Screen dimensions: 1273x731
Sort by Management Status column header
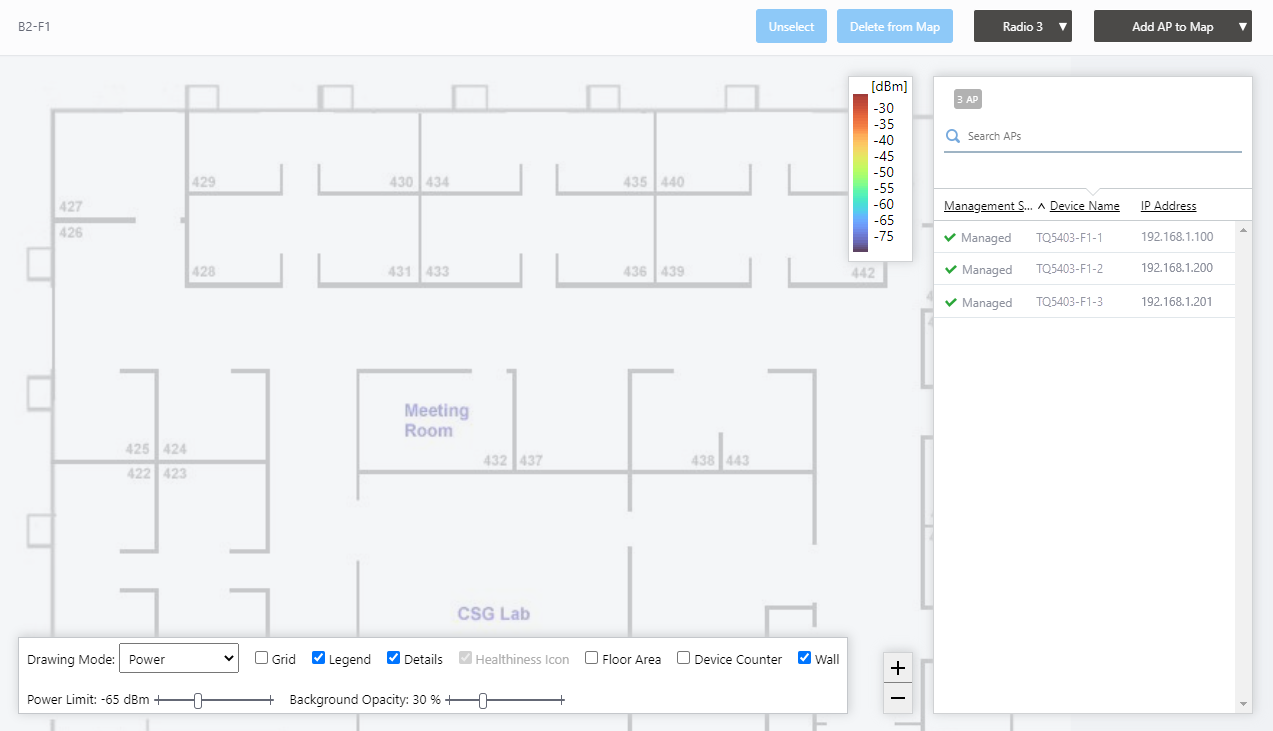point(988,206)
